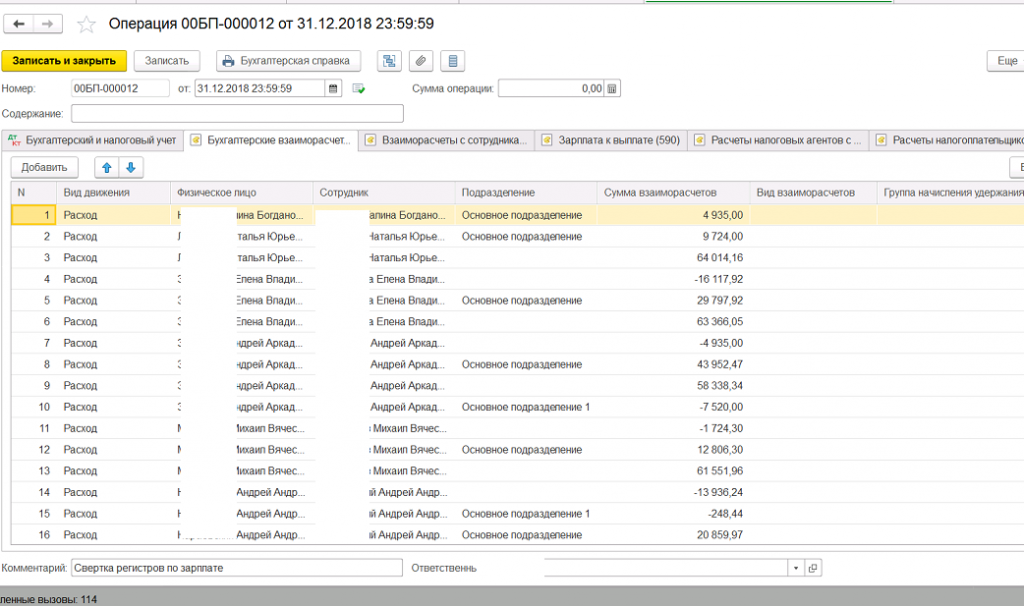This screenshot has width=1024, height=606.
Task: Click the Добавить button
Action: 44,167
